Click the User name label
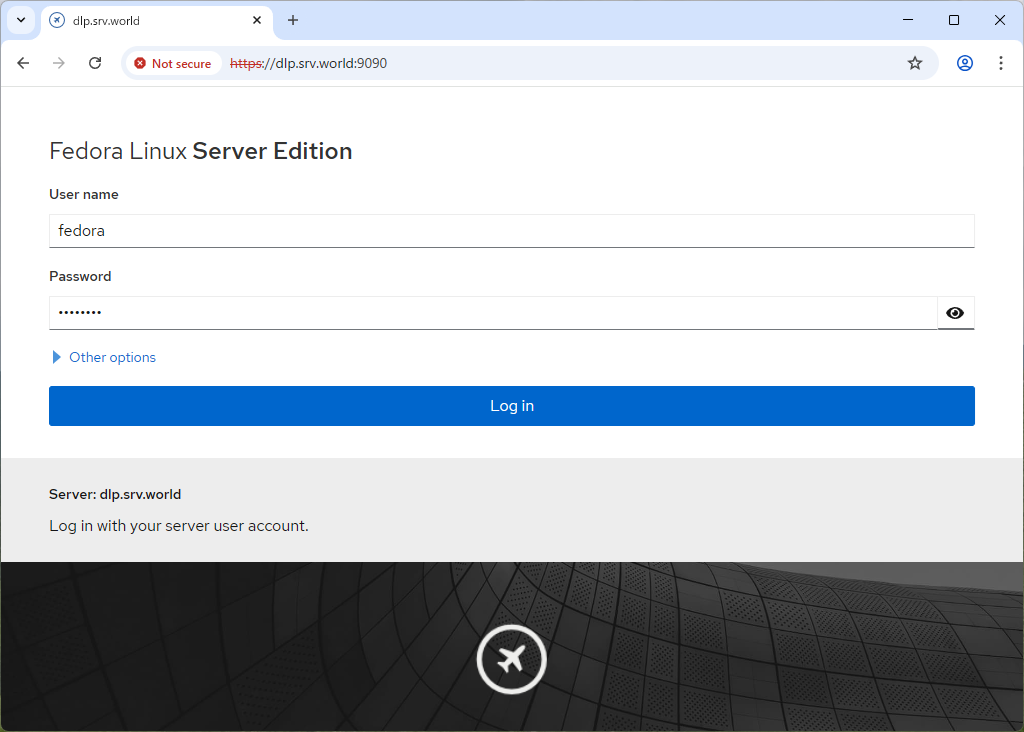Image resolution: width=1024 pixels, height=732 pixels. 84,194
